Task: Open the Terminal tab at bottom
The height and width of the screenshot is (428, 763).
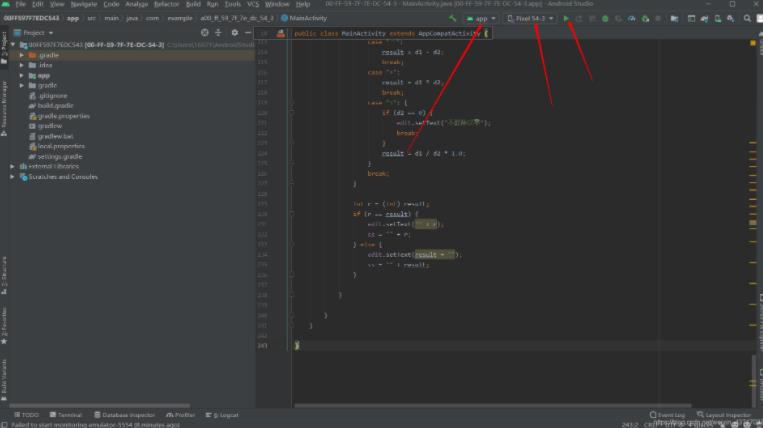Action: click(66, 414)
